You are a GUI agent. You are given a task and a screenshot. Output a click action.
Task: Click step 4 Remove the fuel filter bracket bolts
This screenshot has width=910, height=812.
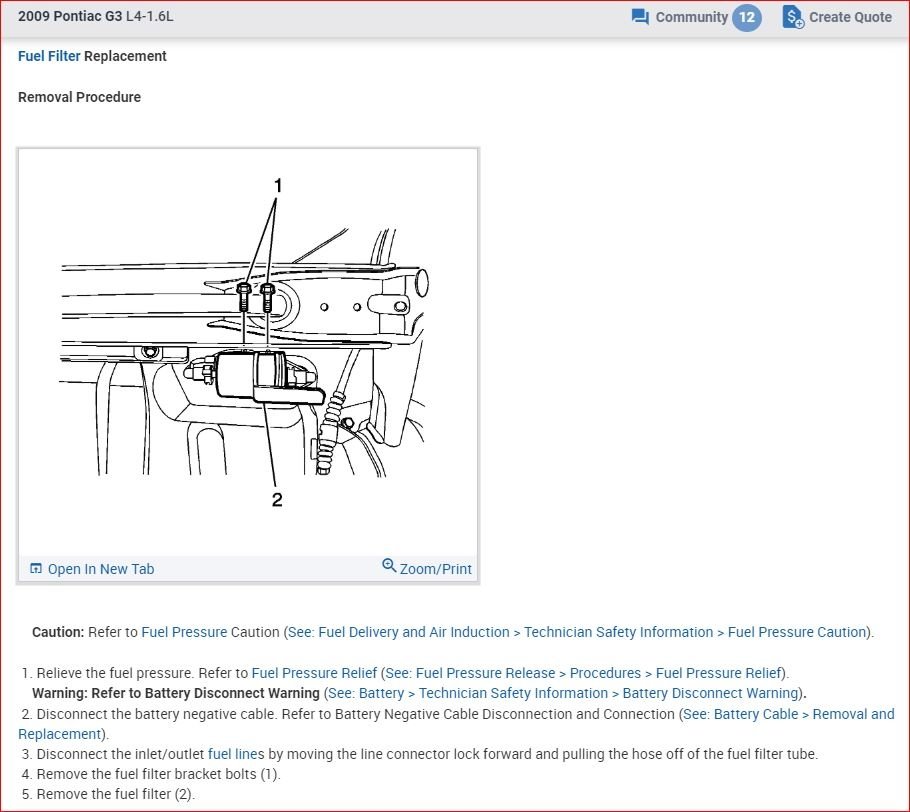tap(151, 774)
